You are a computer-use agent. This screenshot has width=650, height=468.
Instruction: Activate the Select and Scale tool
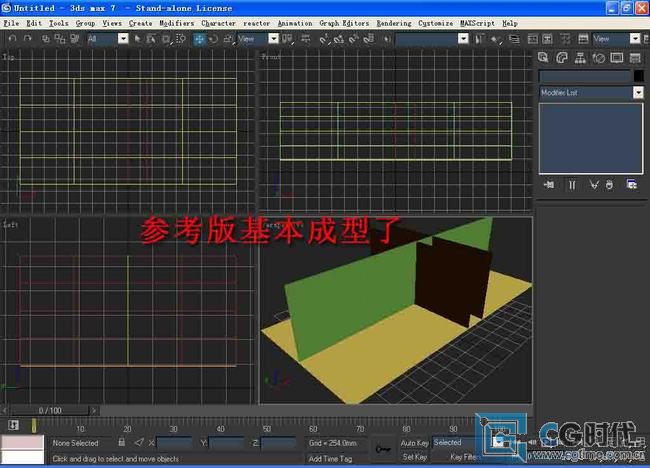[228, 39]
